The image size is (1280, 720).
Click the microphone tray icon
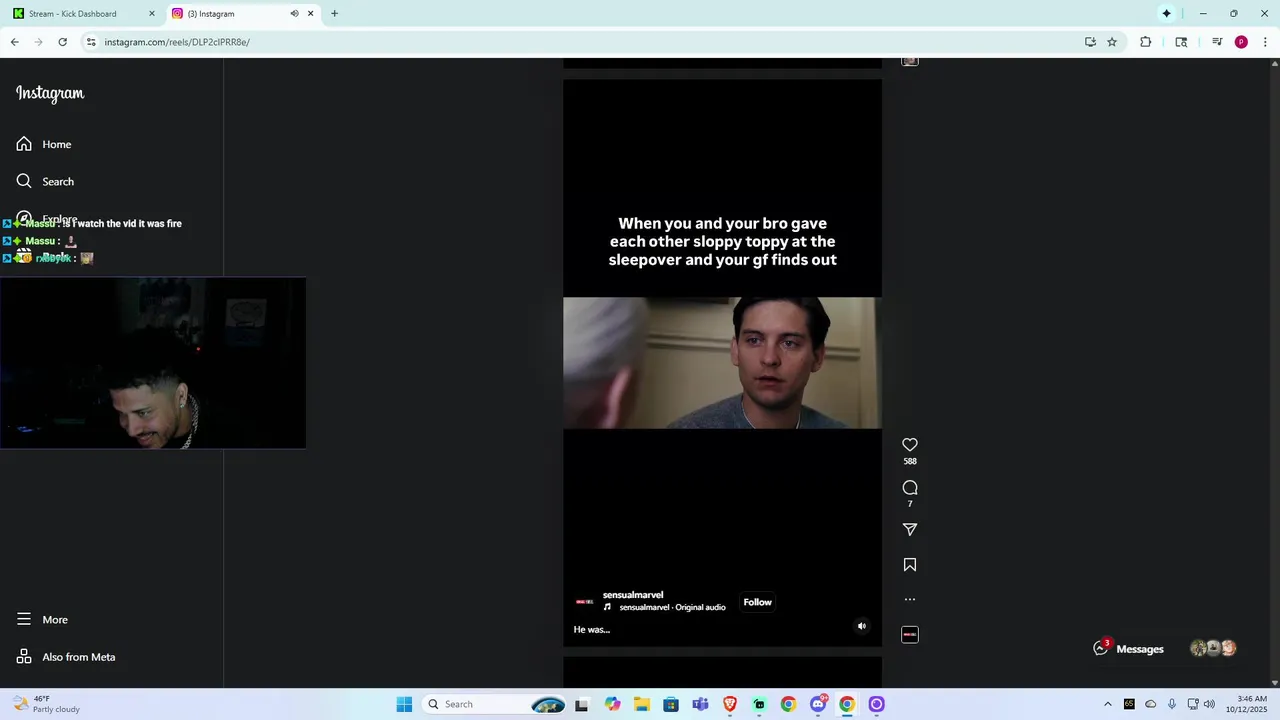click(1172, 704)
